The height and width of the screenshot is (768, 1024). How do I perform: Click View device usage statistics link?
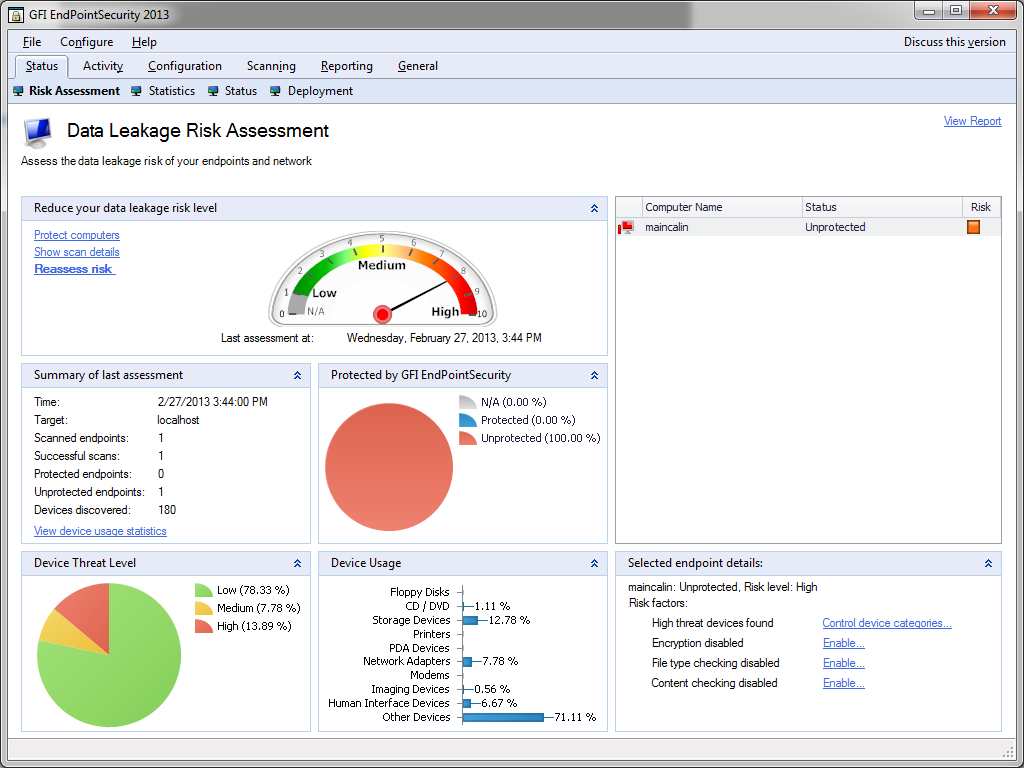pyautogui.click(x=101, y=531)
